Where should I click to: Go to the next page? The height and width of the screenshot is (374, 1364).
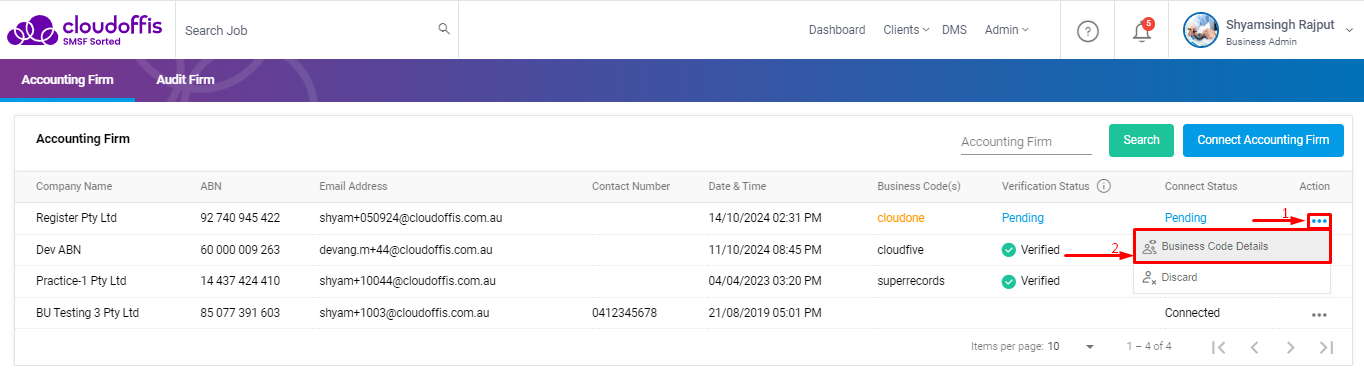(1291, 347)
